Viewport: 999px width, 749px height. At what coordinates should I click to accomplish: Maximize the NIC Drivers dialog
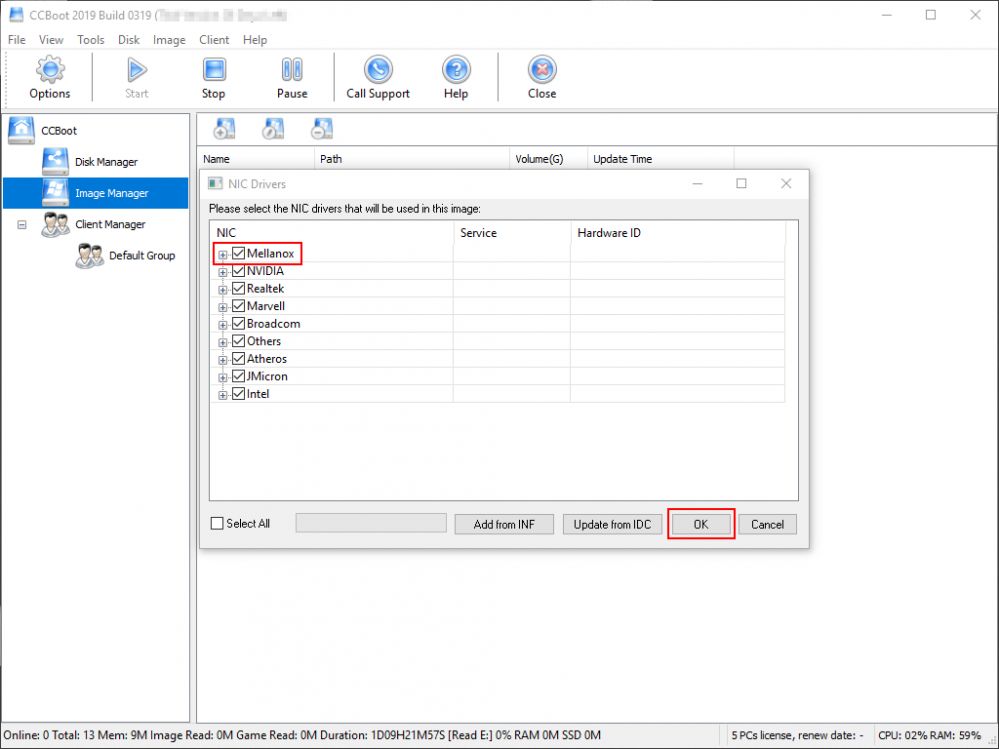tap(741, 183)
